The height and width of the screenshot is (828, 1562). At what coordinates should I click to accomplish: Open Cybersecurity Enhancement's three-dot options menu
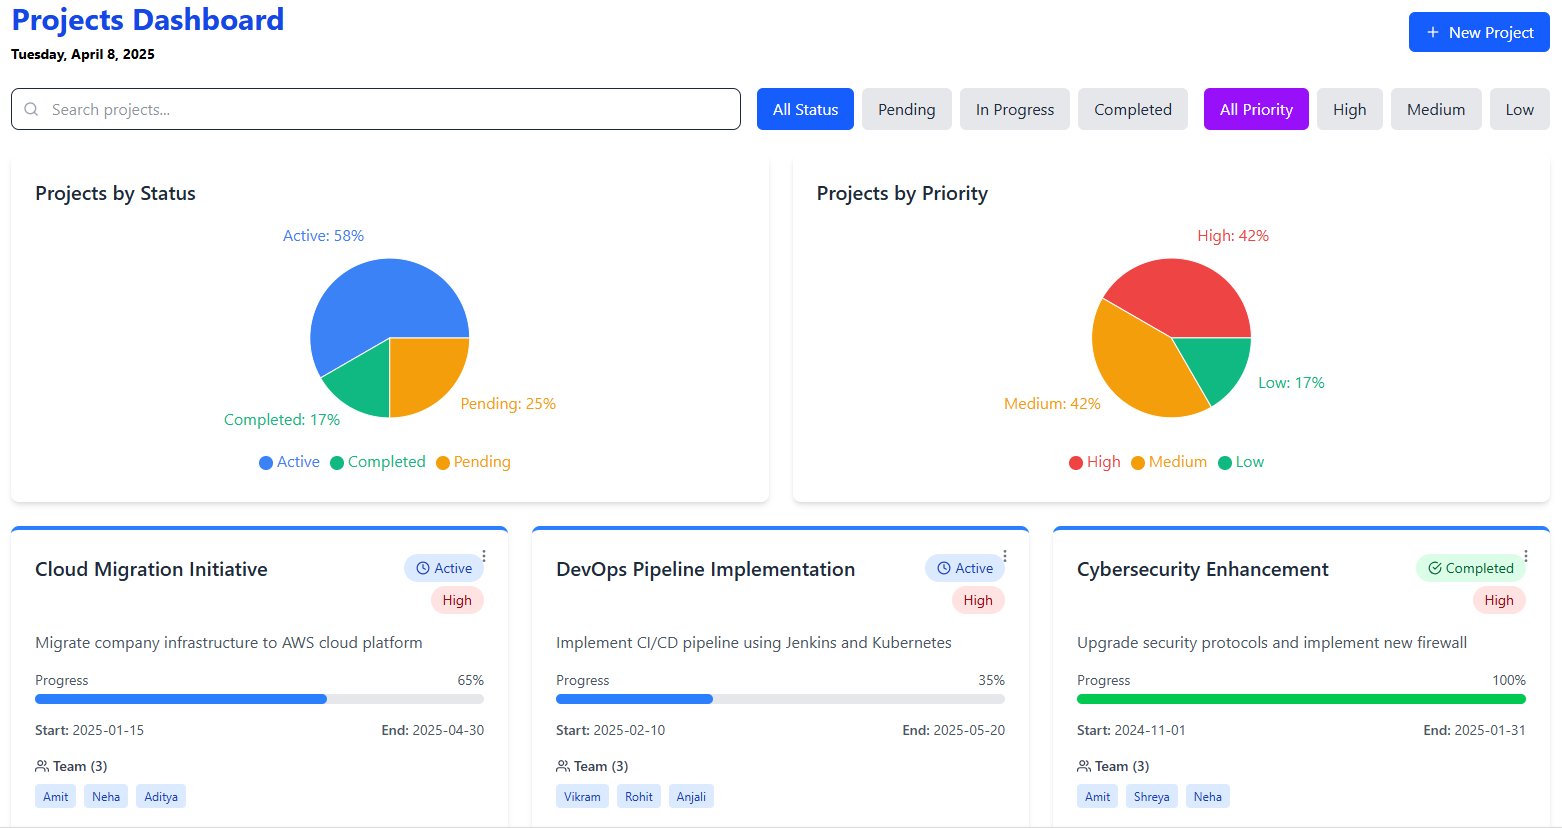click(x=1526, y=555)
